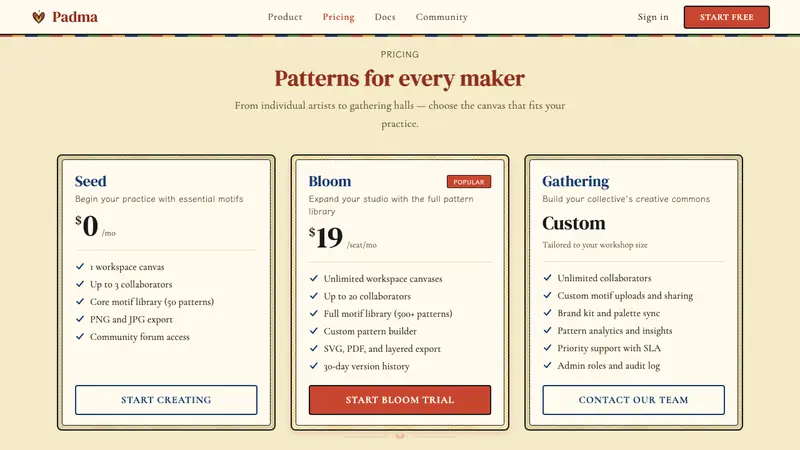Open the Docs nav item
This screenshot has width=800, height=450.
[x=385, y=17]
